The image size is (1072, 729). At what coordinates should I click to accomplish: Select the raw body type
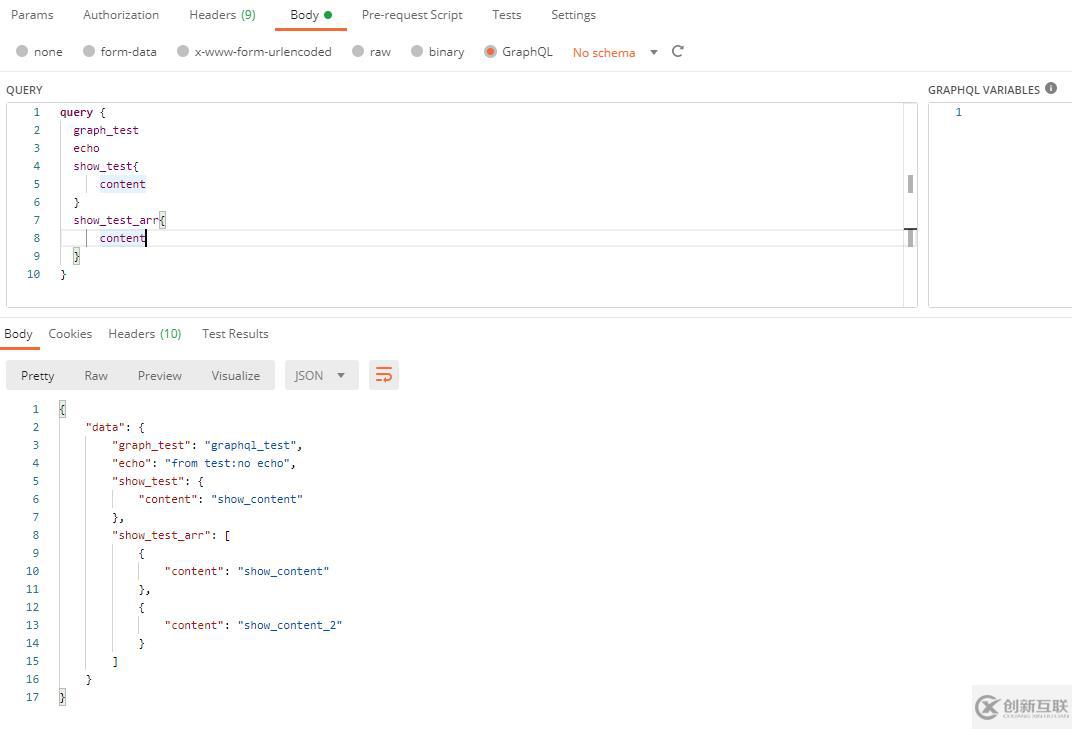coord(371,51)
